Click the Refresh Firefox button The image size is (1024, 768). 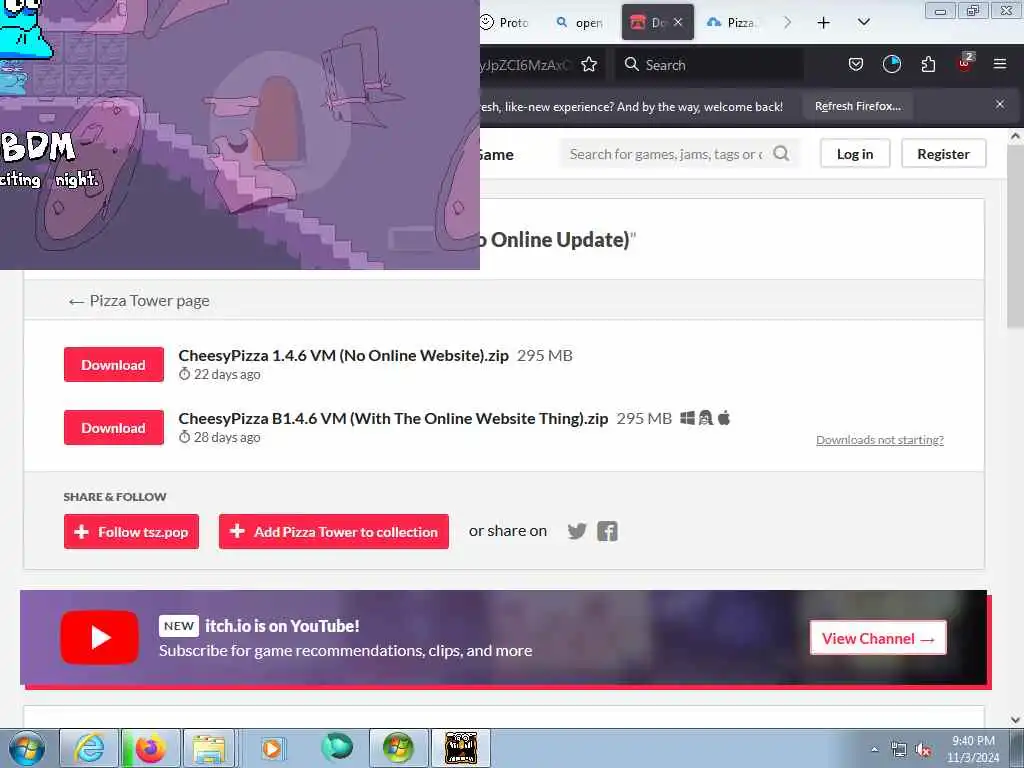(x=857, y=106)
